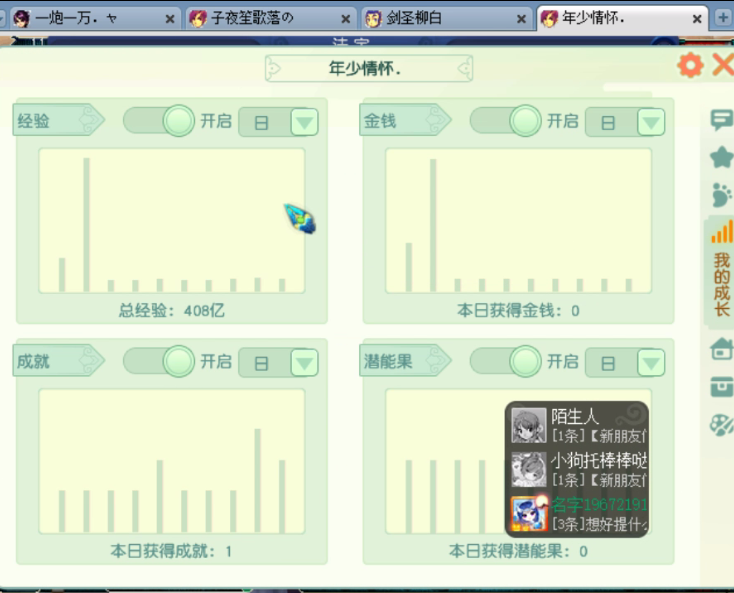This screenshot has width=734, height=593.
Task: Toggle the 金钱 tracking switch
Action: [x=506, y=121]
